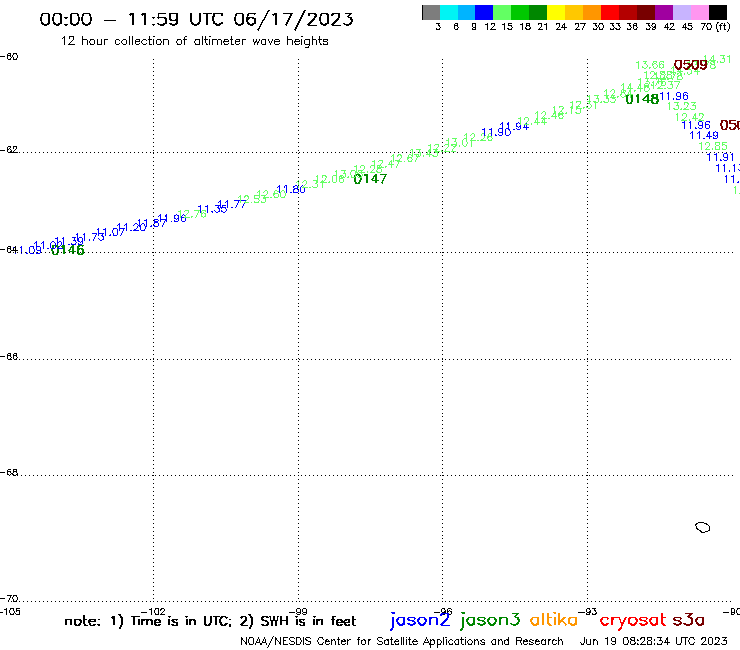This screenshot has height=650, width=740.
Task: Click the s3a satellite label
Action: tap(689, 620)
